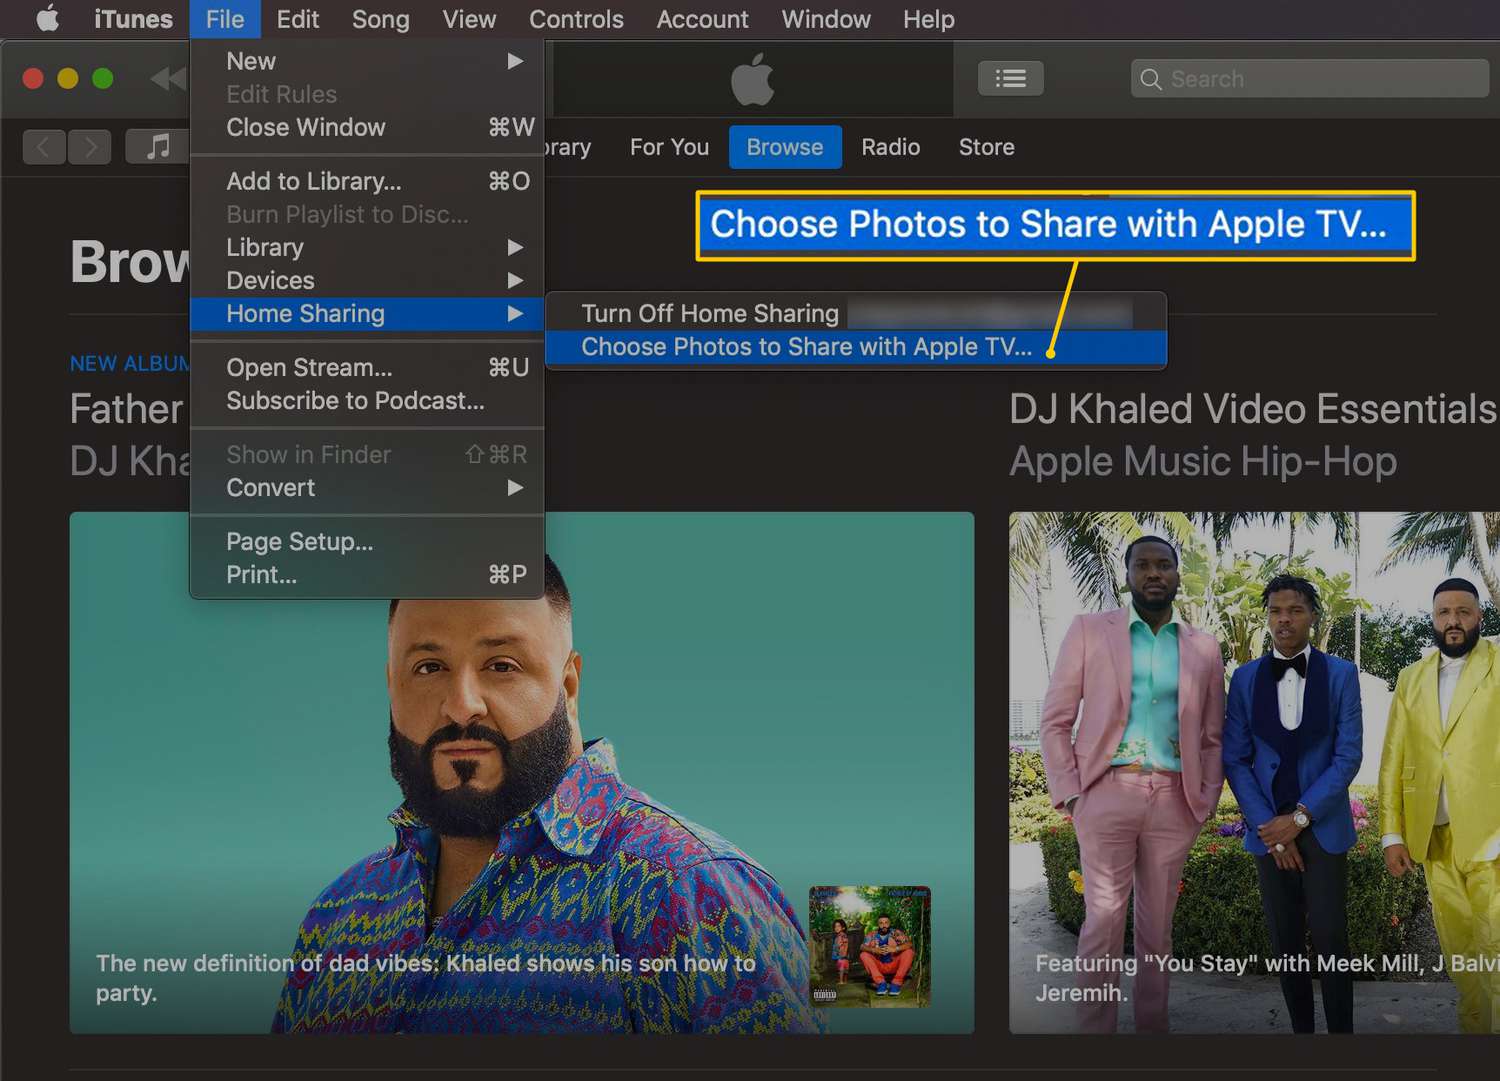The image size is (1500, 1081).
Task: Expand the New submenu
Action: coord(366,61)
